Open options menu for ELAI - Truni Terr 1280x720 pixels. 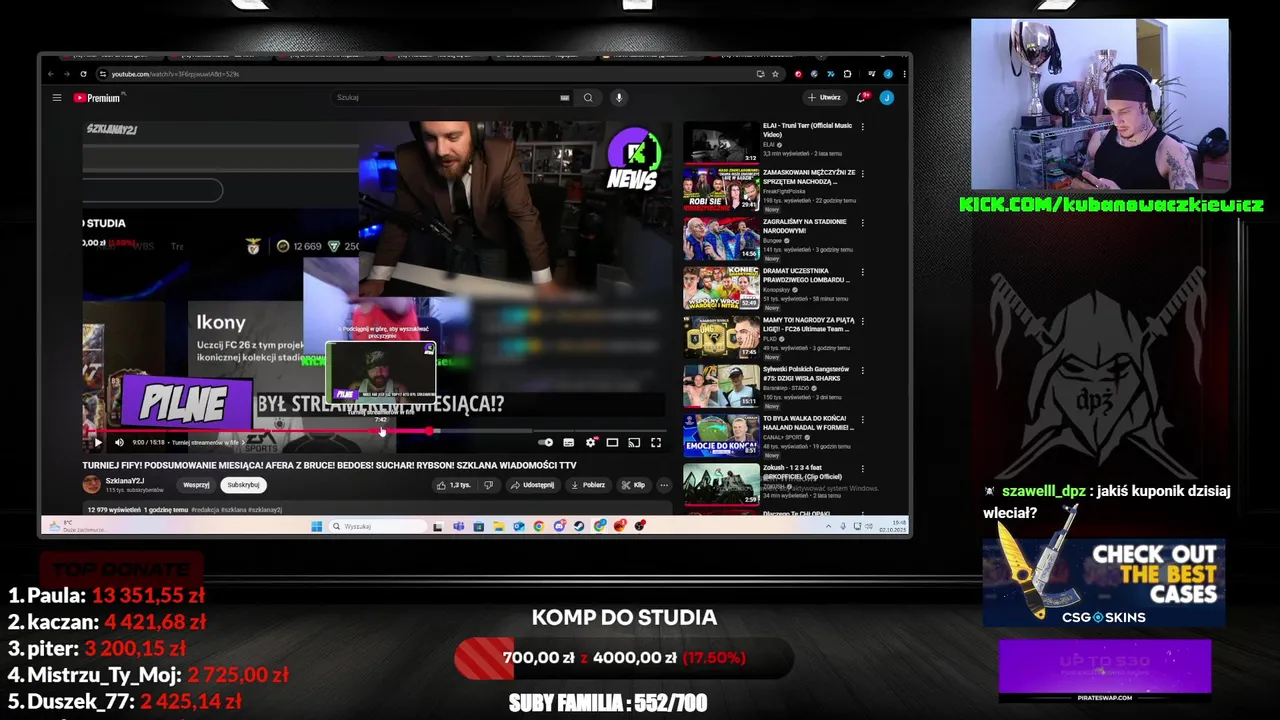[863, 127]
